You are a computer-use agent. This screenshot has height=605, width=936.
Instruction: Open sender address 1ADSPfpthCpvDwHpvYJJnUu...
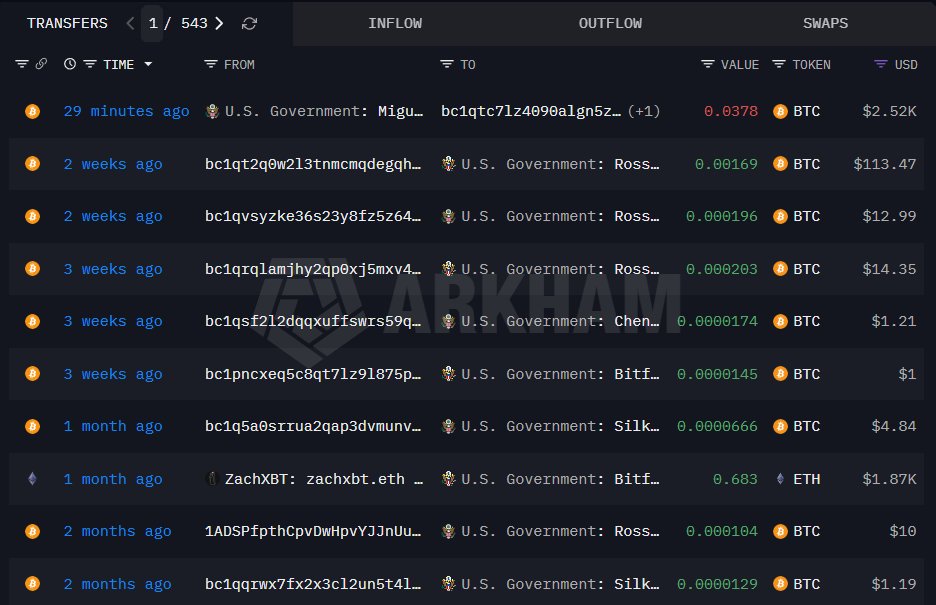coord(313,531)
